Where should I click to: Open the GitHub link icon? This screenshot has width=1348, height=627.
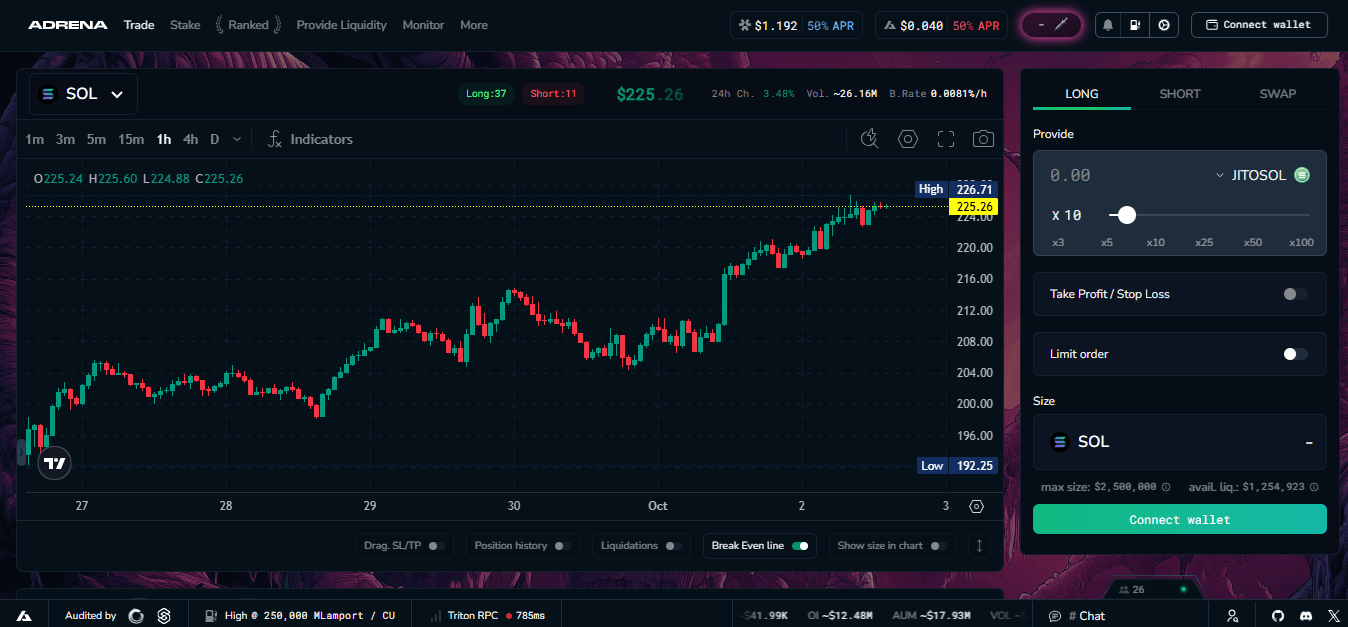[x=1278, y=616]
